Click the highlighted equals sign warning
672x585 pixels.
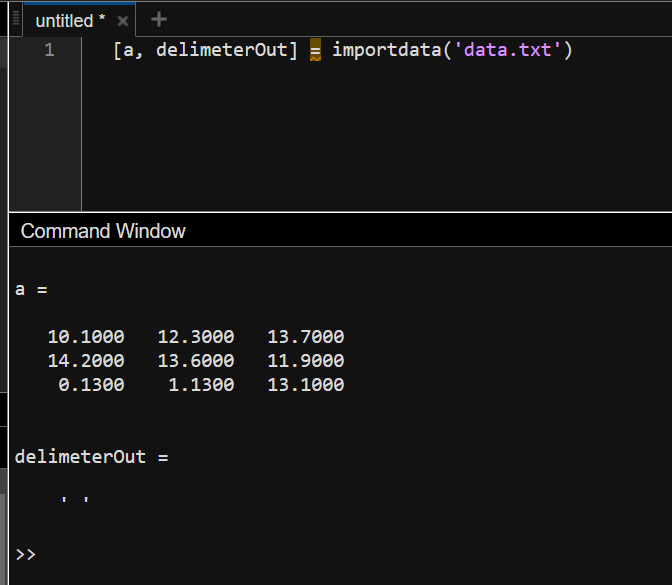(x=315, y=50)
